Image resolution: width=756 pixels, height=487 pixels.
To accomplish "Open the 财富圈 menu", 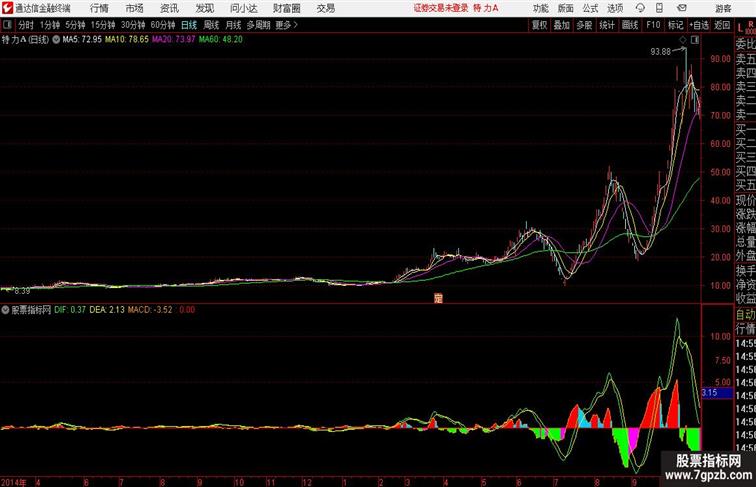I will (x=286, y=8).
